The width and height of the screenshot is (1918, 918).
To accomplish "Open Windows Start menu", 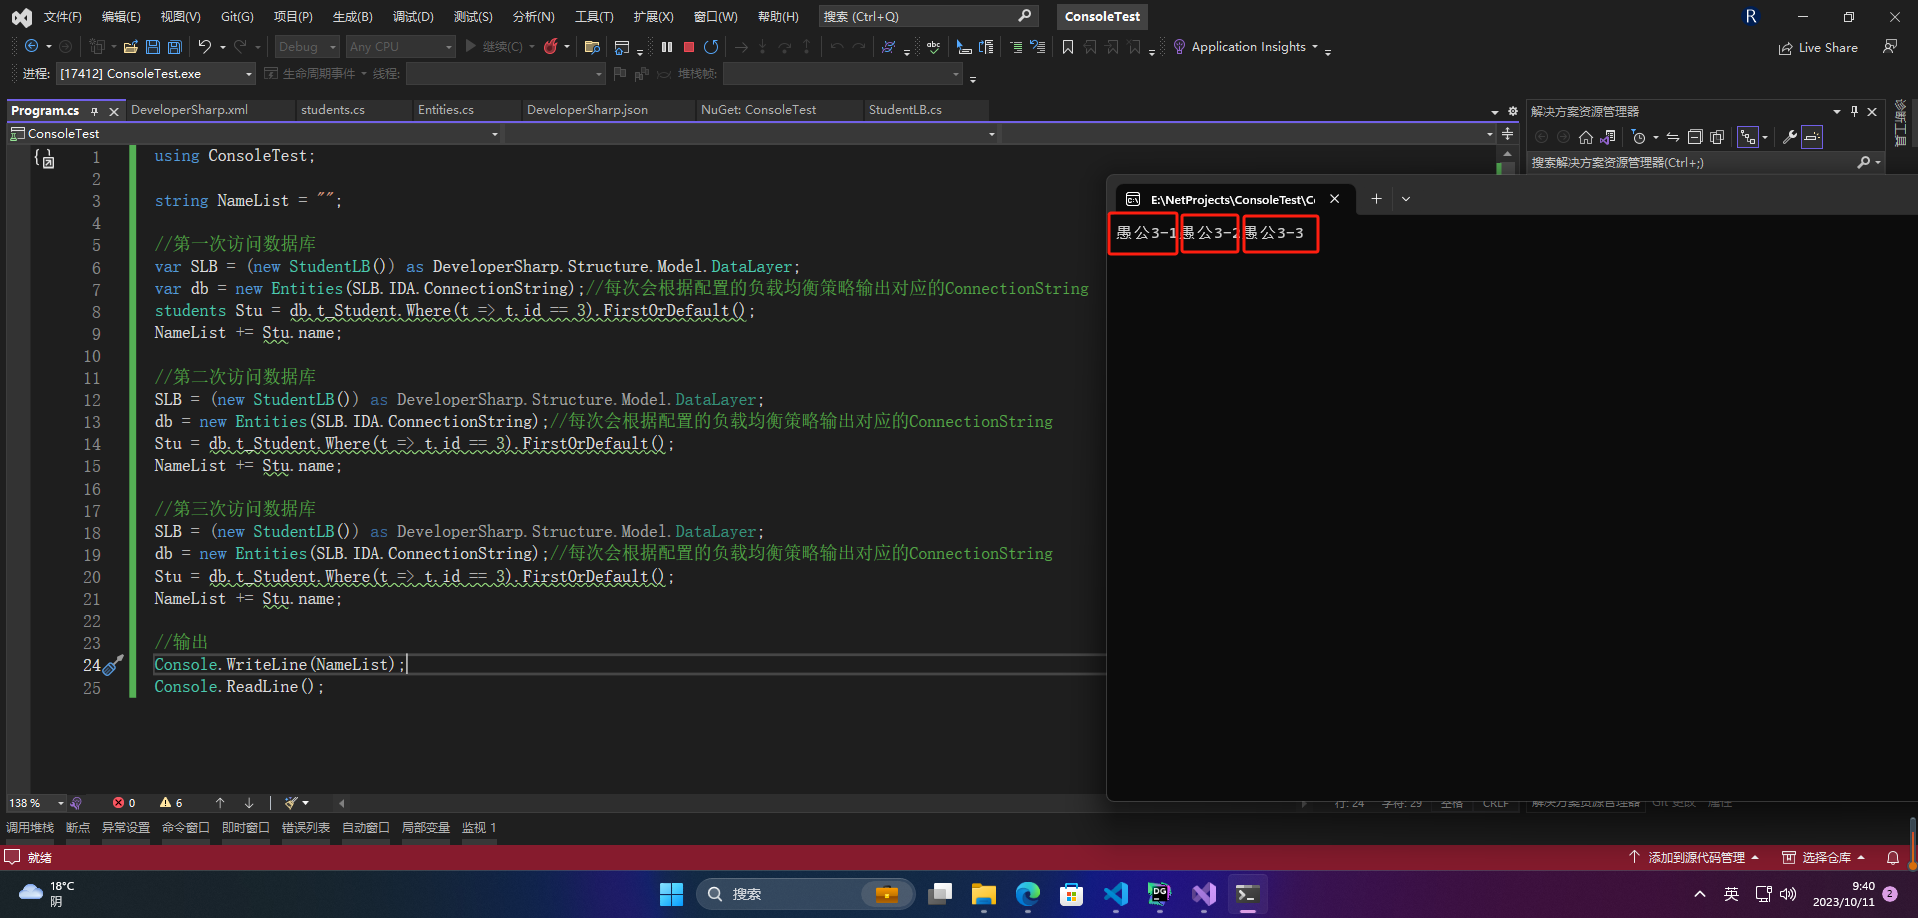I will point(671,894).
